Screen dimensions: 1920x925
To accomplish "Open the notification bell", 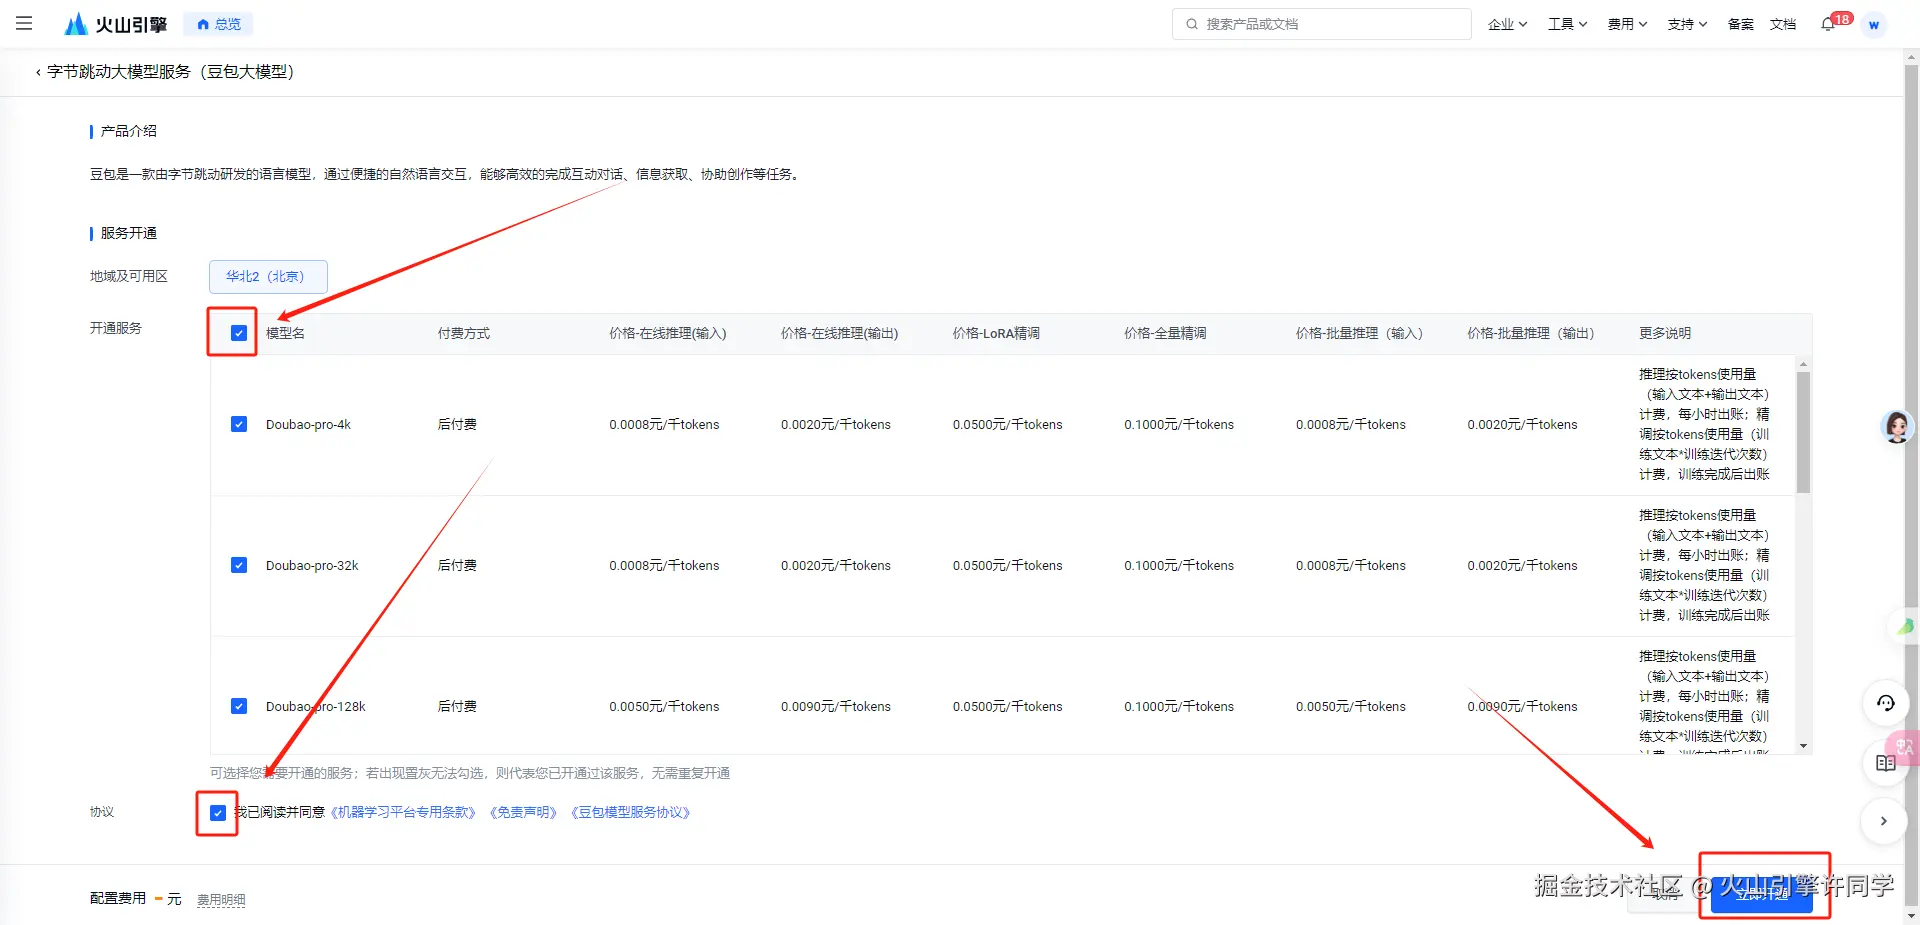I will click(x=1828, y=24).
